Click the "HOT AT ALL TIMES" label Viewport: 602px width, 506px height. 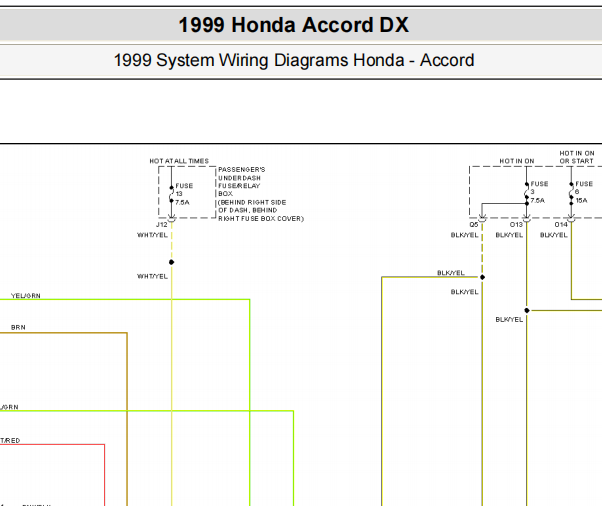click(x=179, y=161)
